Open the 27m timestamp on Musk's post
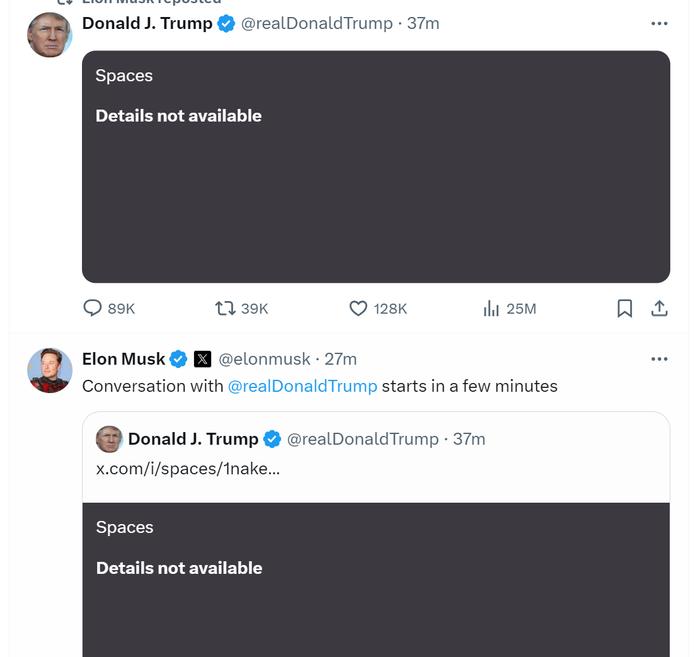This screenshot has height=657, width=700. click(341, 359)
